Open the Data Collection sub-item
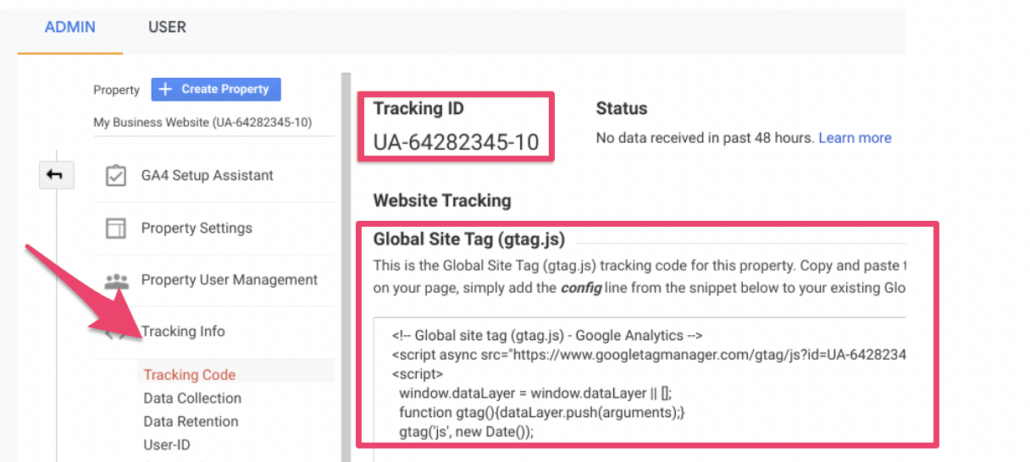 pyautogui.click(x=192, y=398)
